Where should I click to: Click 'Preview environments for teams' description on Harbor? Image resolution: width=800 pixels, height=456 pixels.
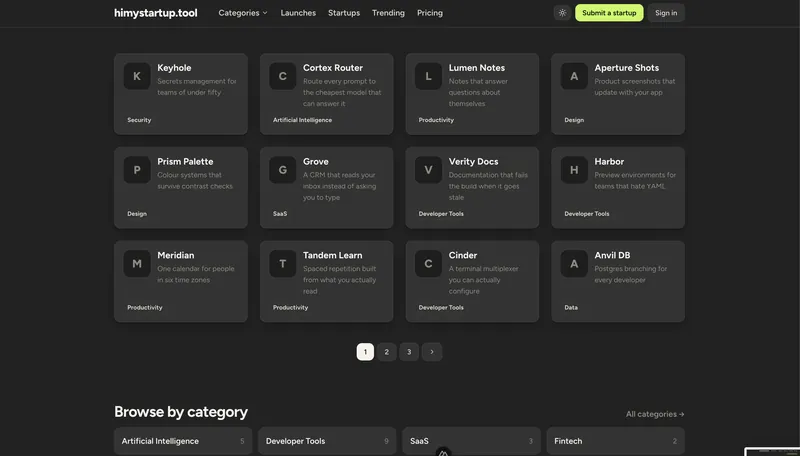[x=635, y=181]
